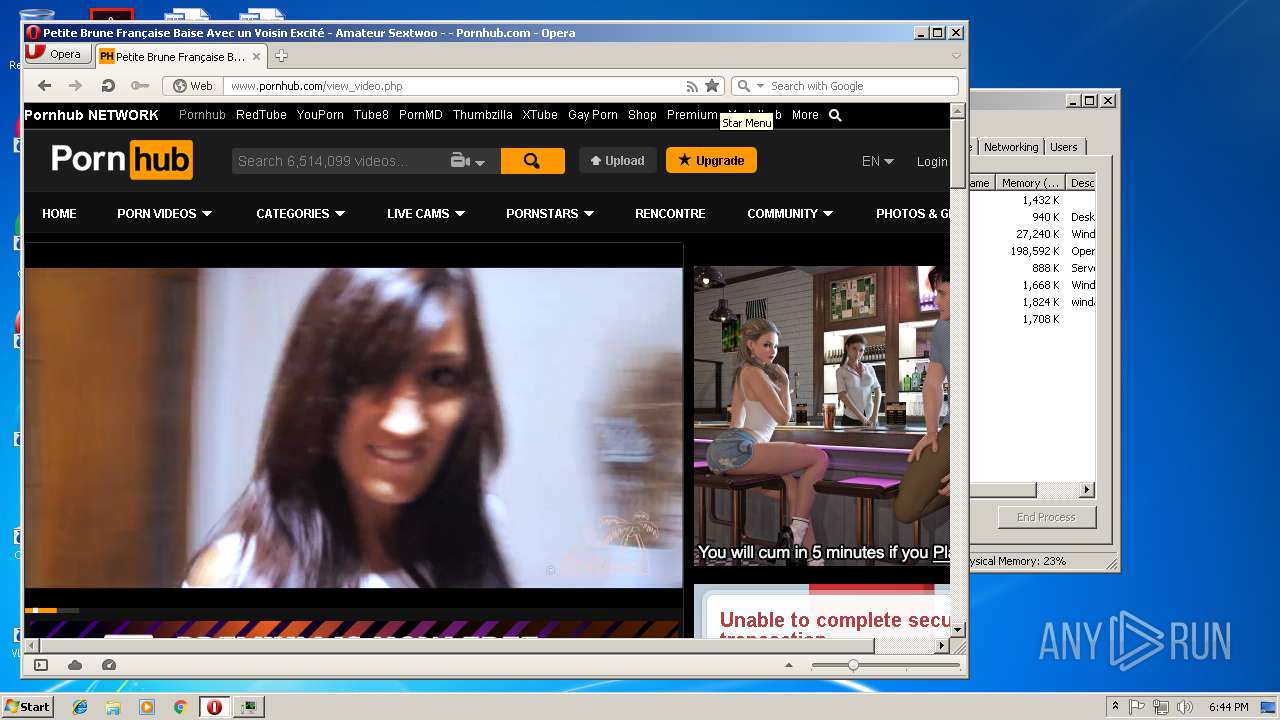
Task: Click the Thumbzilla network link
Action: (482, 115)
